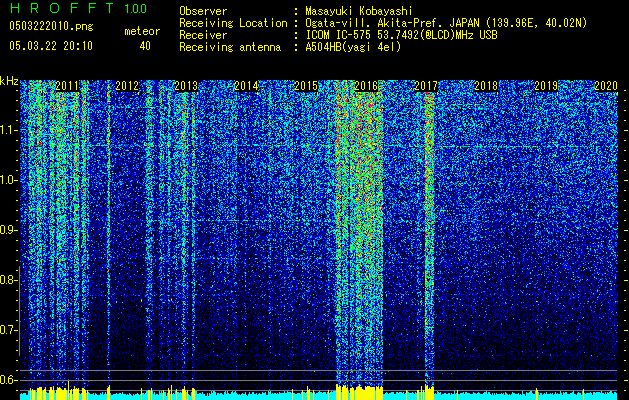
Task: Click the 0.8 frequency axis label
Action: click(x=8, y=280)
